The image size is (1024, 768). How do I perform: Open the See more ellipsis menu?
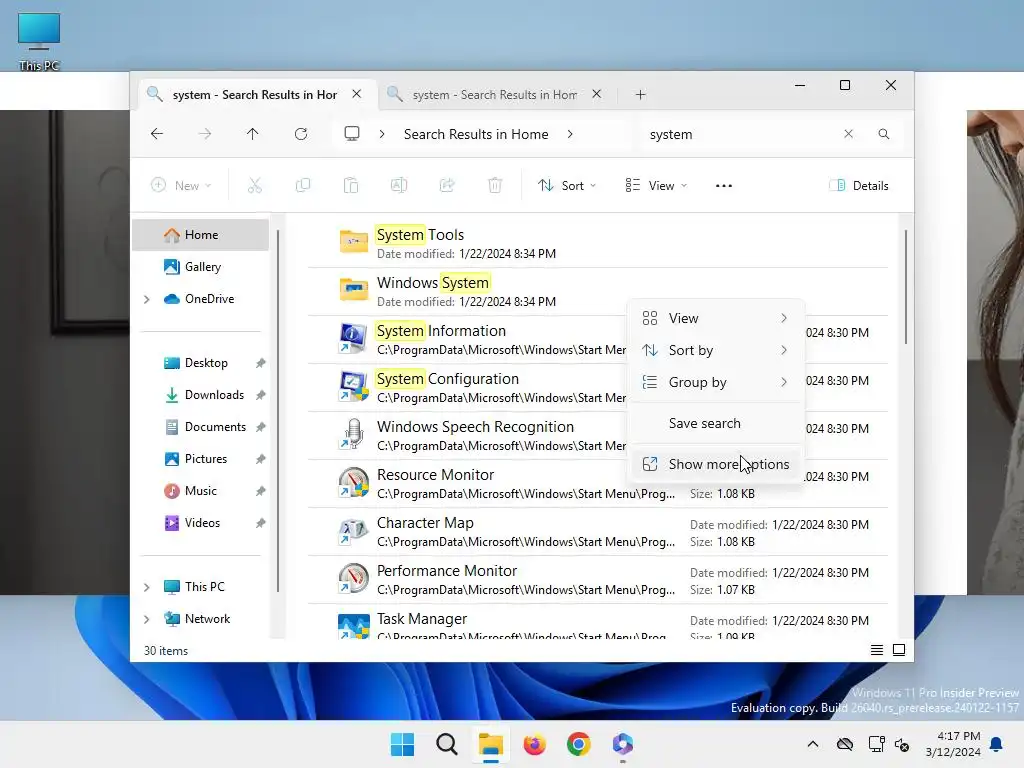[724, 185]
